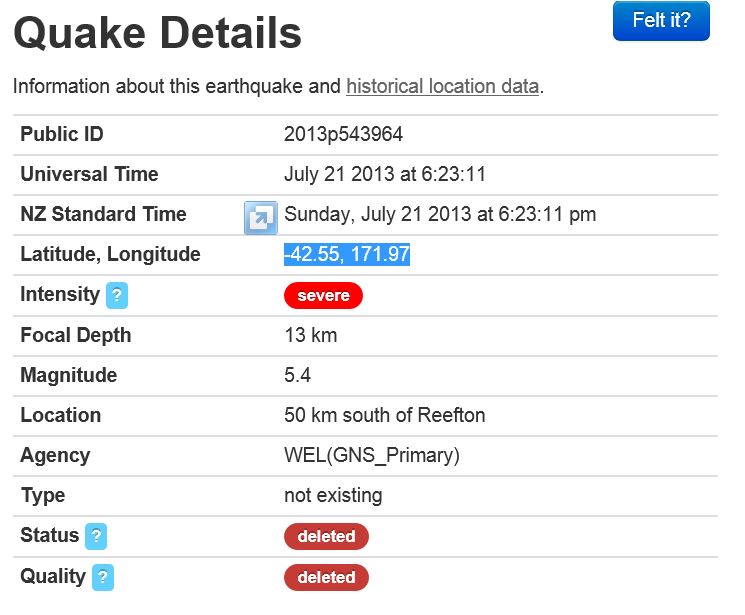Click the highlighted coordinates -42.55, 171.97

(347, 254)
